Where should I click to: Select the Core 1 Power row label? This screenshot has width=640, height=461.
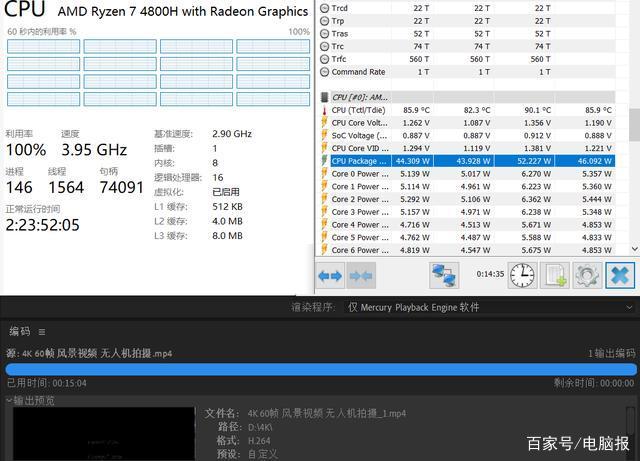(x=360, y=187)
